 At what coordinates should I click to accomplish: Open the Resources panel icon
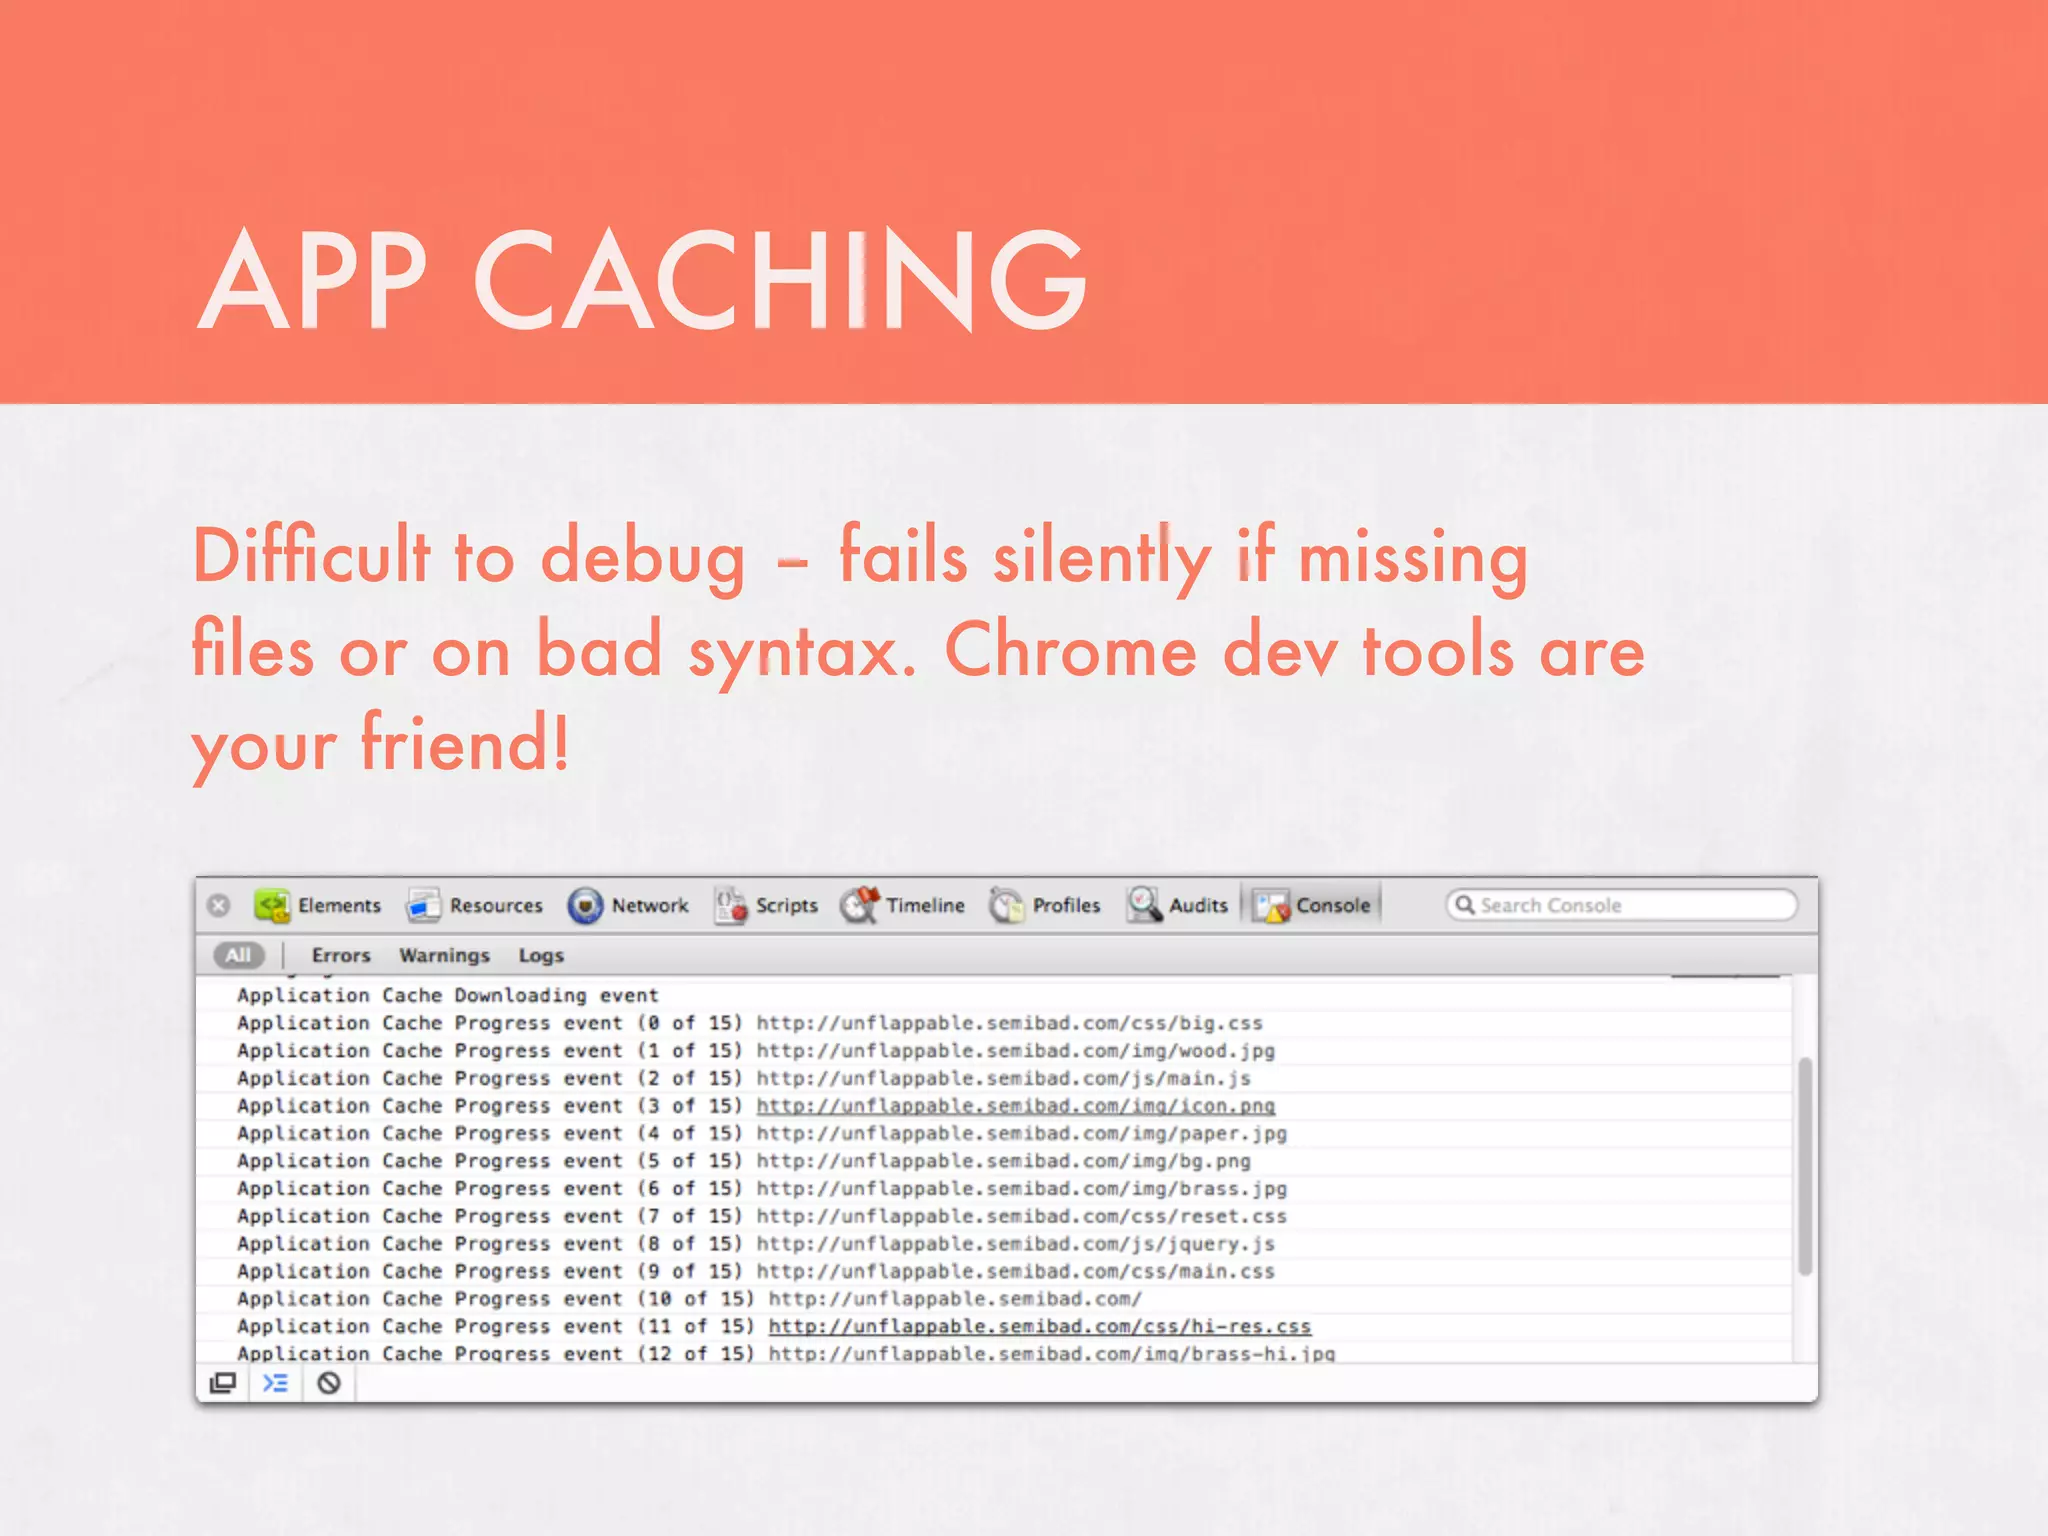[424, 905]
